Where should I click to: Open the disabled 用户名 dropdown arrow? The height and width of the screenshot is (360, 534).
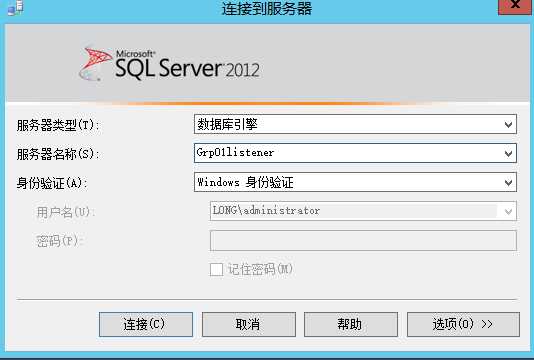point(508,211)
